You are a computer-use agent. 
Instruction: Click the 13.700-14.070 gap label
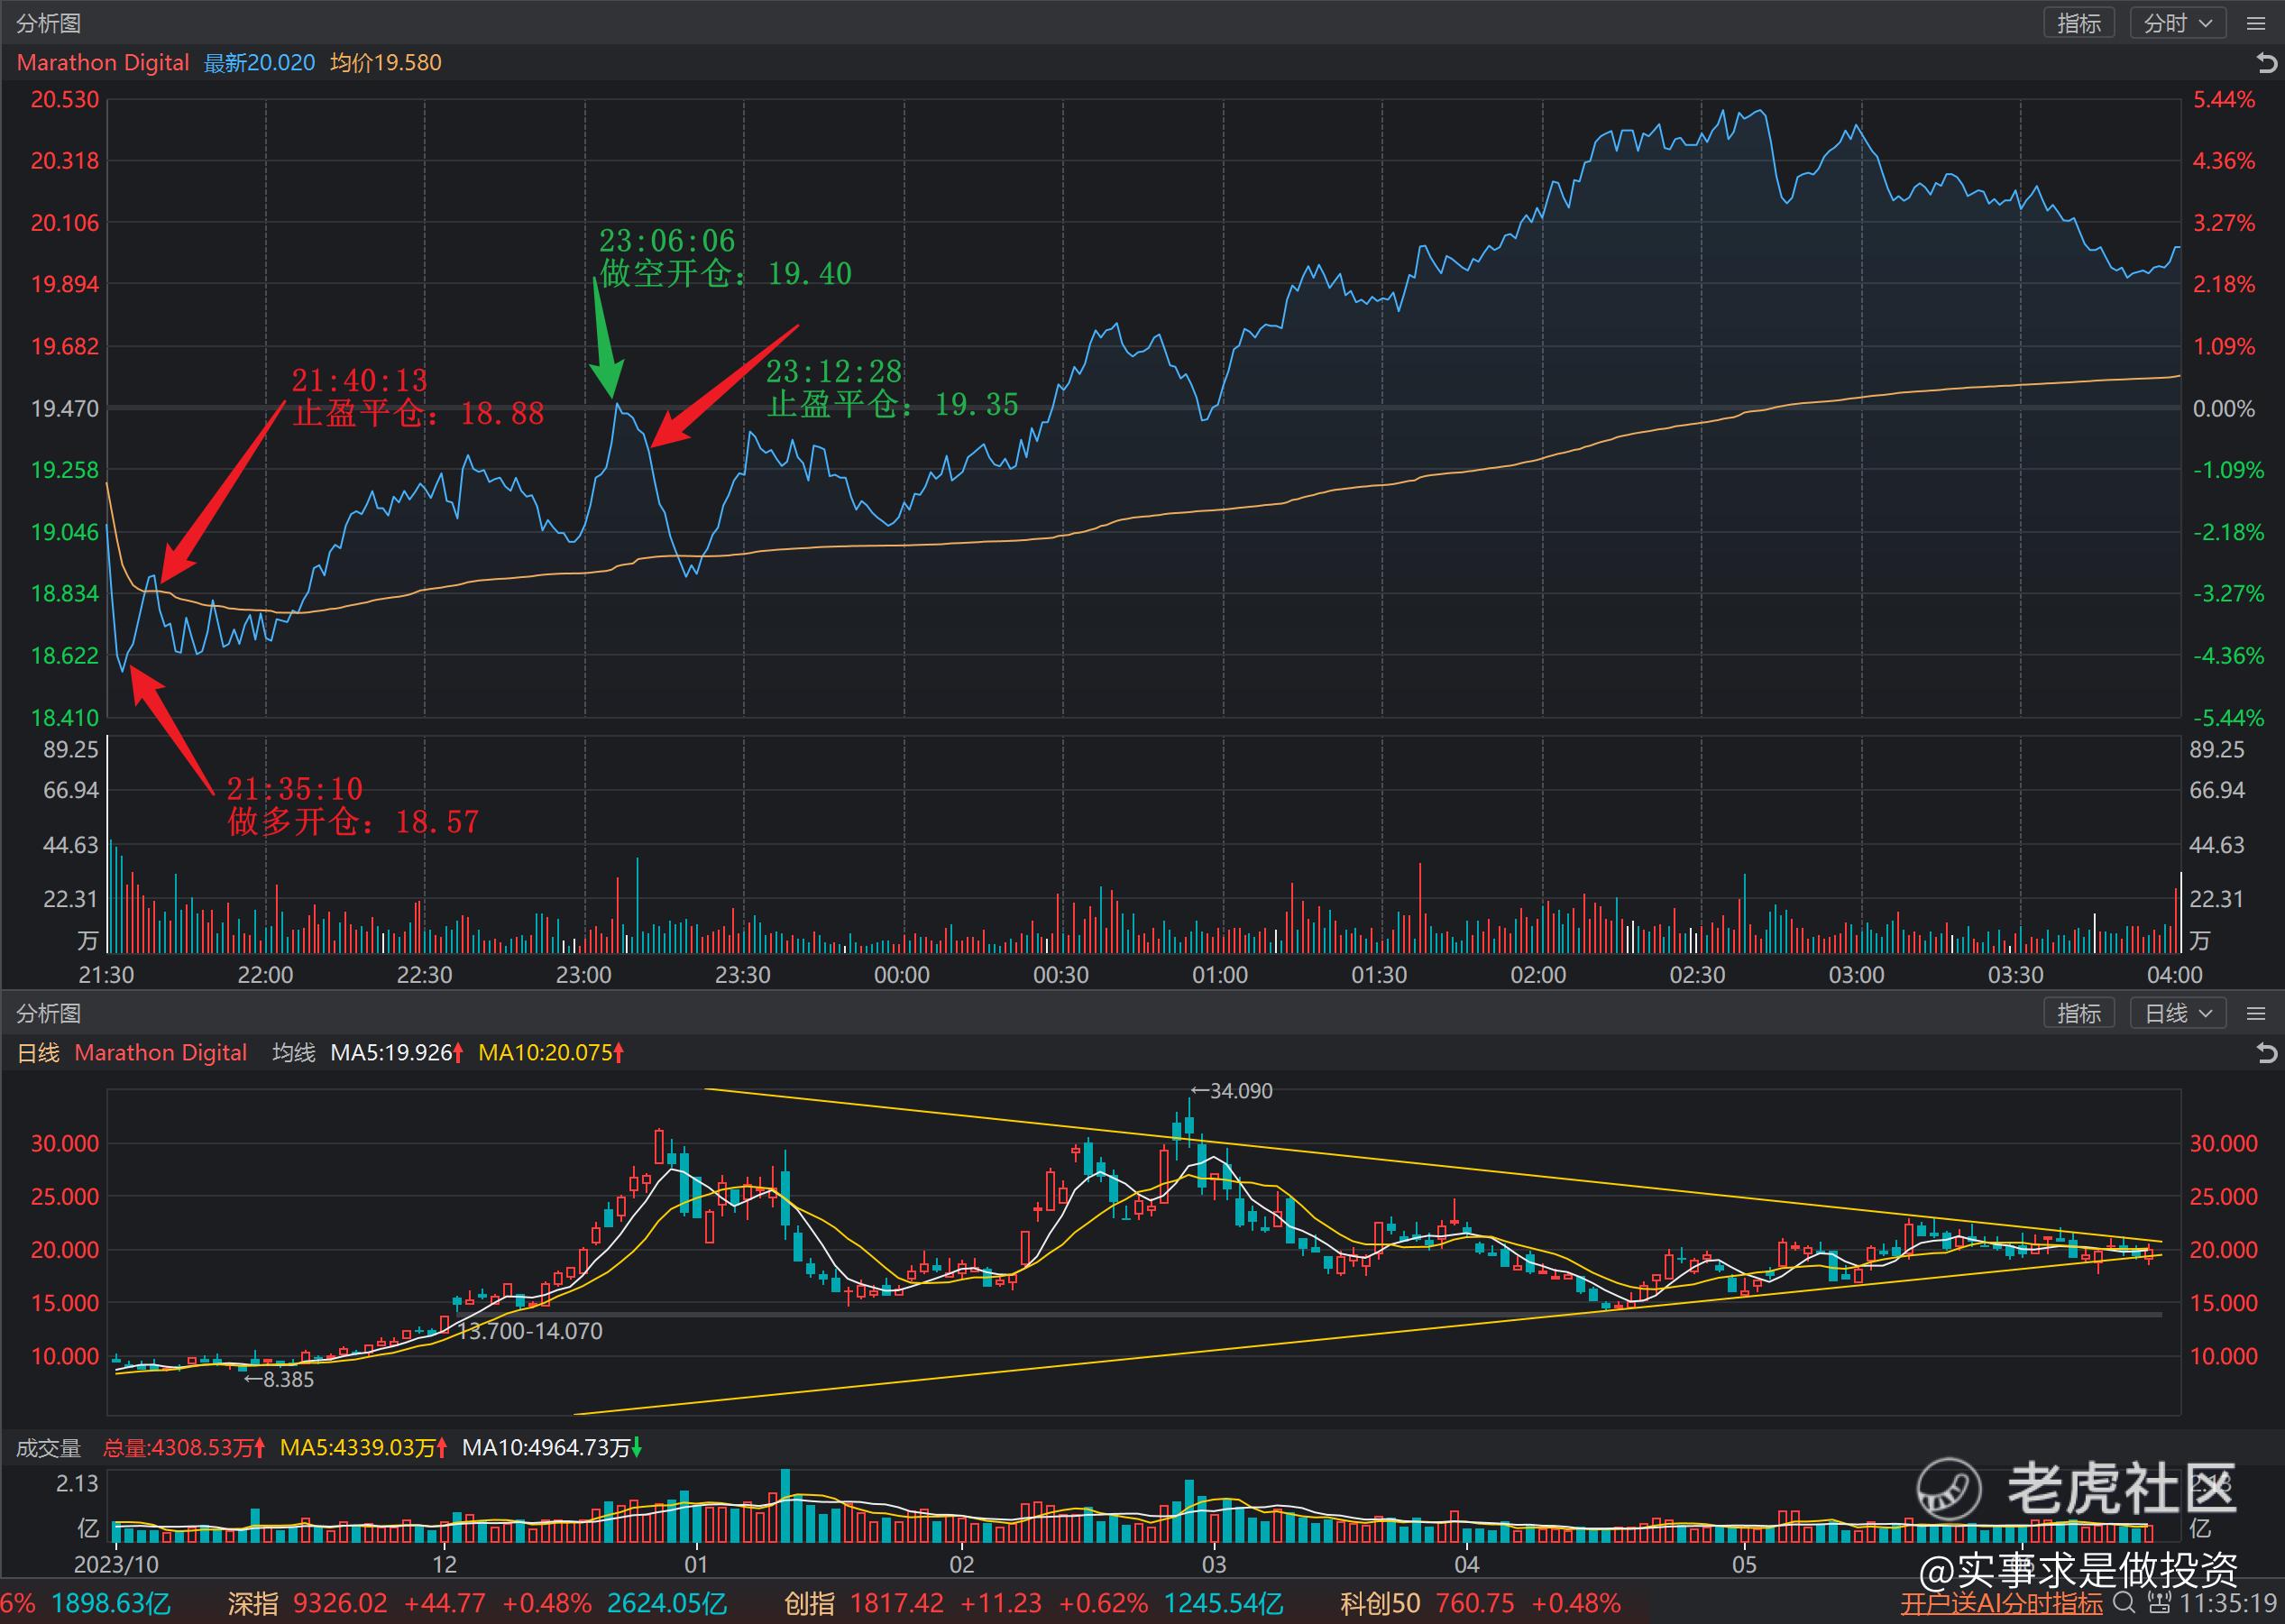click(x=530, y=1331)
